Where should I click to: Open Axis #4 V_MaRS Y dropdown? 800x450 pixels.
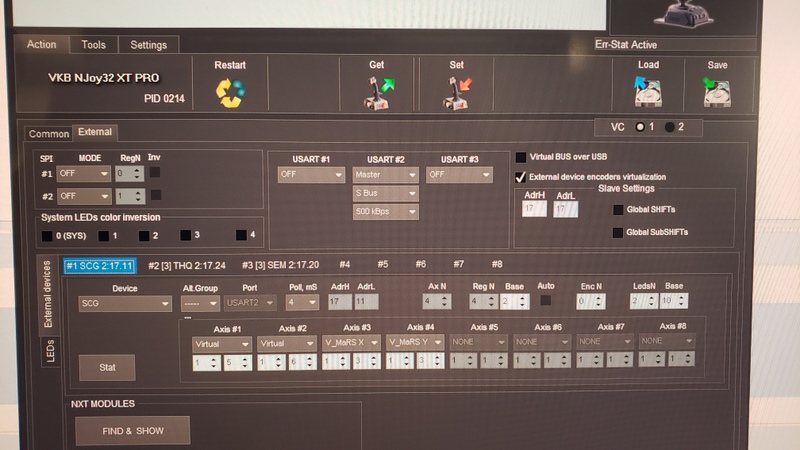(x=415, y=342)
